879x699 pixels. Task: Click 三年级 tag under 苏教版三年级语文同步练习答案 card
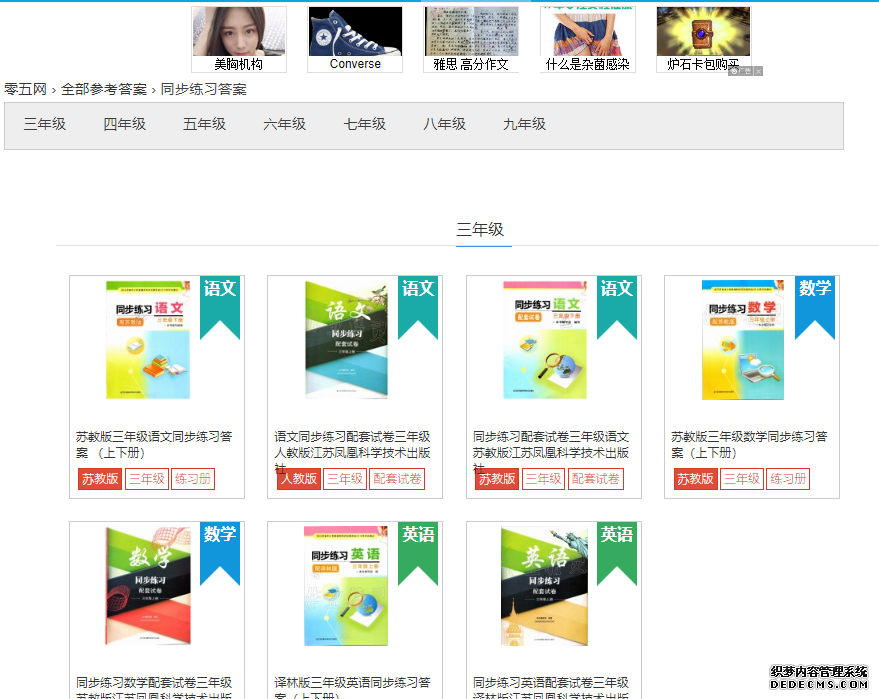[x=147, y=479]
